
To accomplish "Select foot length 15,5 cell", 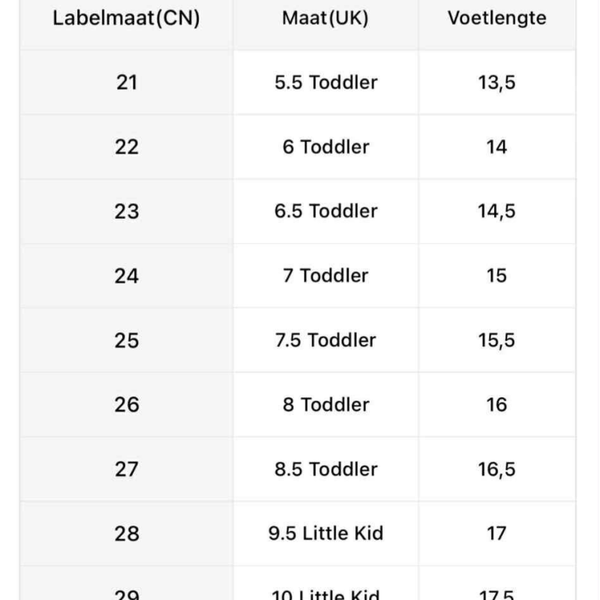I will click(x=497, y=340).
